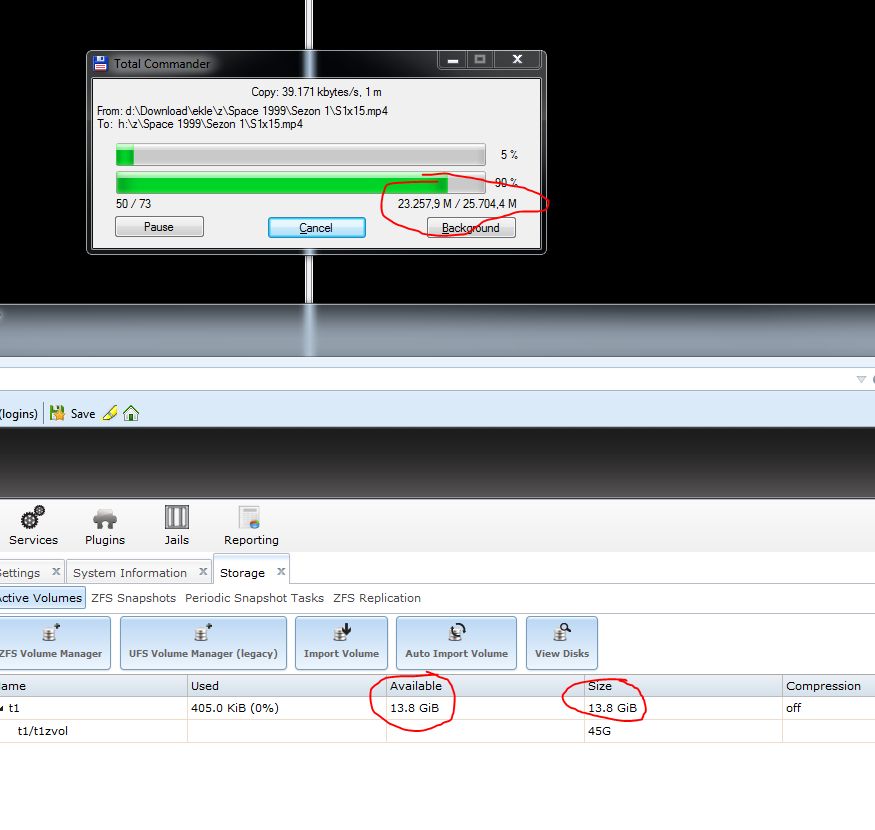The image size is (875, 830).
Task: Click the 23.257,9 M / 25.704,4 M text
Action: coord(457,204)
